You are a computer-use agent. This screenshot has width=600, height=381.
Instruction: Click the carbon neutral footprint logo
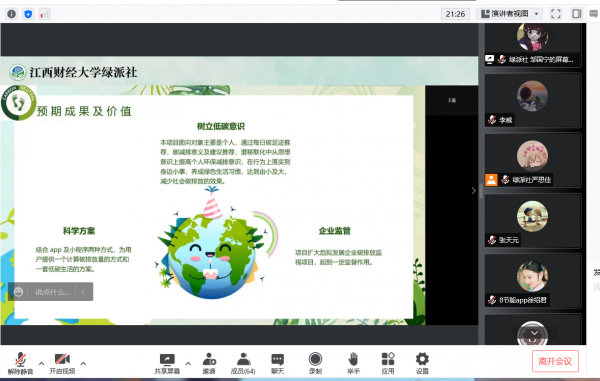[18, 103]
